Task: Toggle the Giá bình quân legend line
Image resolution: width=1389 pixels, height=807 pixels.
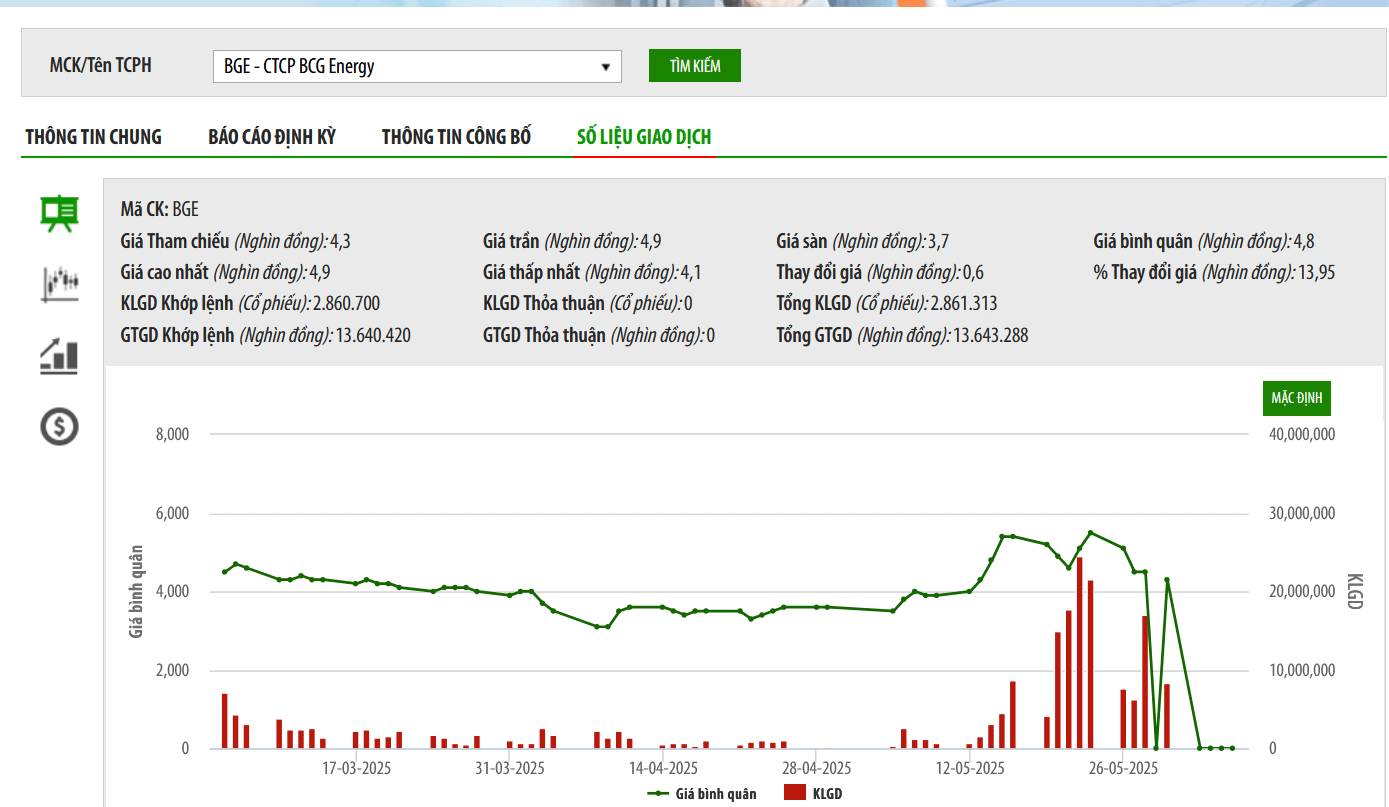Action: pyautogui.click(x=702, y=794)
